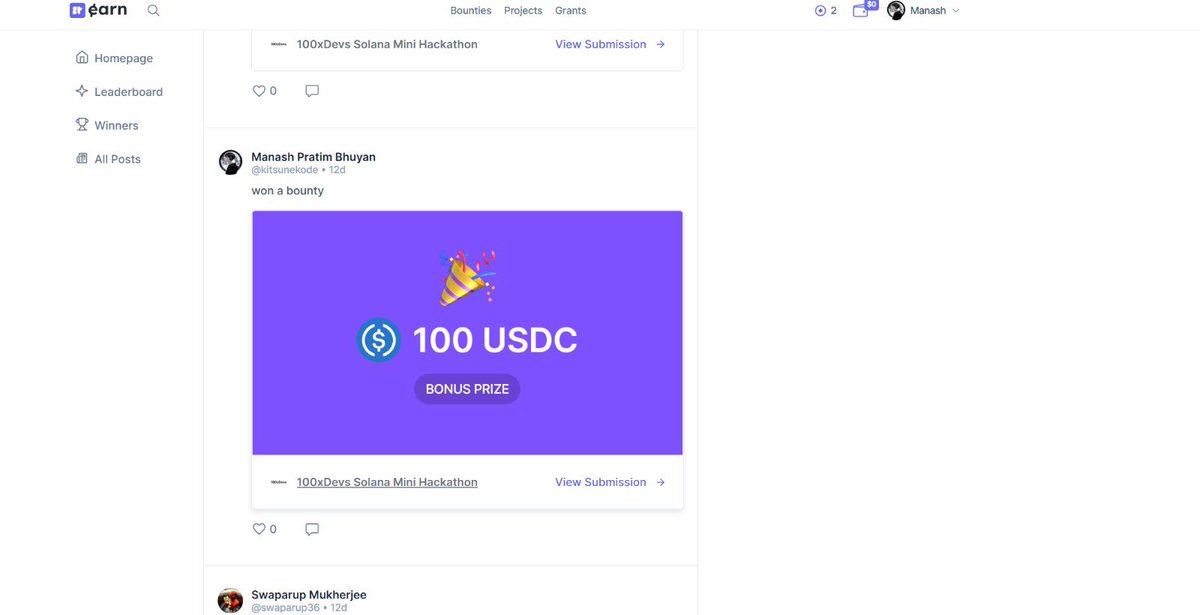Viewport: 1200px width, 615px height.
Task: Open comments on the top post
Action: point(312,91)
